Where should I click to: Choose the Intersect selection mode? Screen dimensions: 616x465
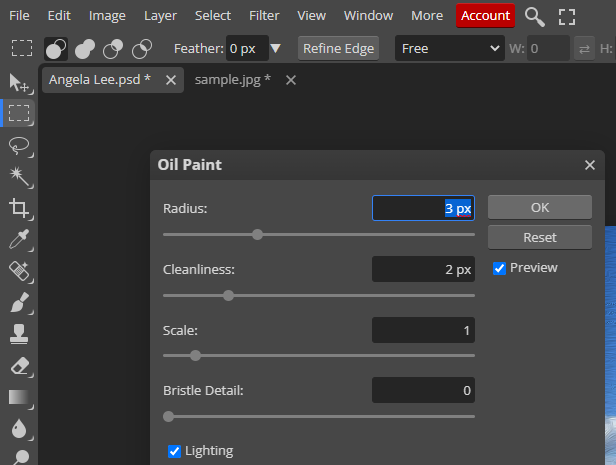click(142, 49)
